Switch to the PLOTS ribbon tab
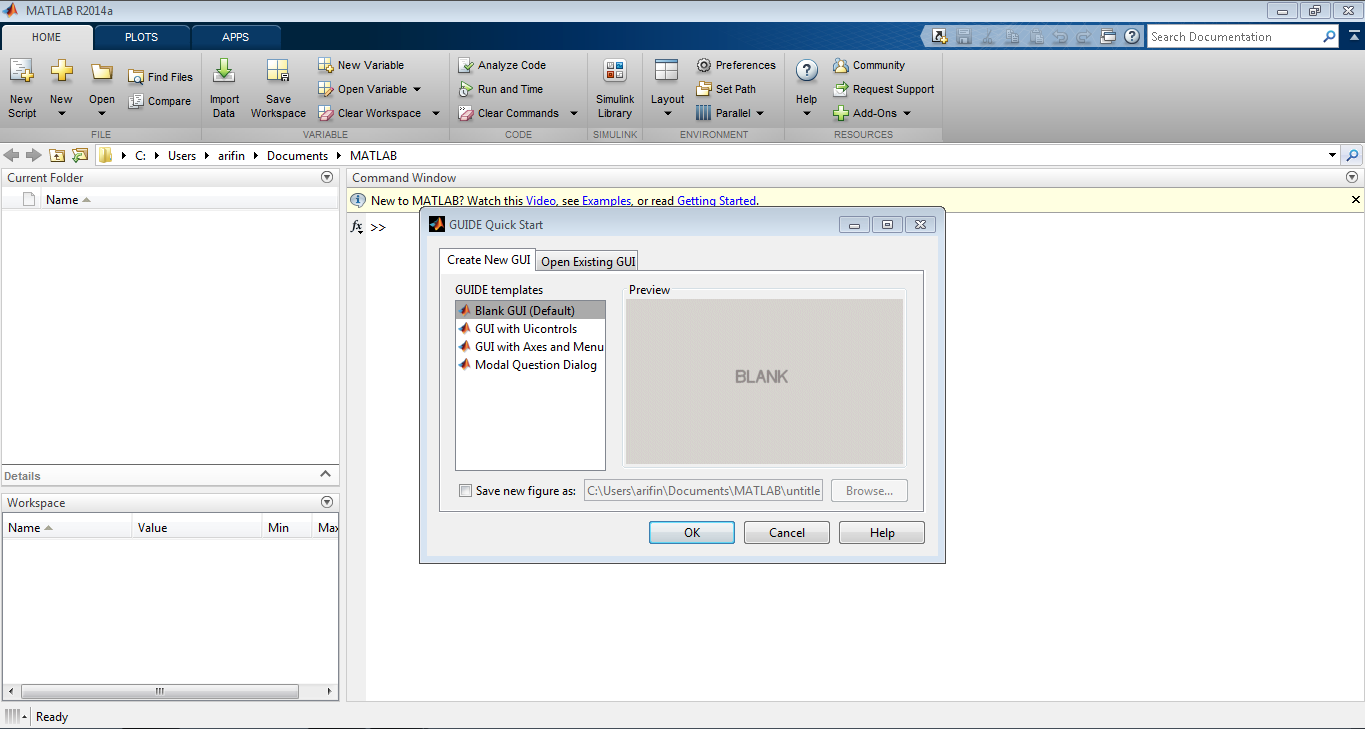Image resolution: width=1365 pixels, height=729 pixels. [x=141, y=37]
